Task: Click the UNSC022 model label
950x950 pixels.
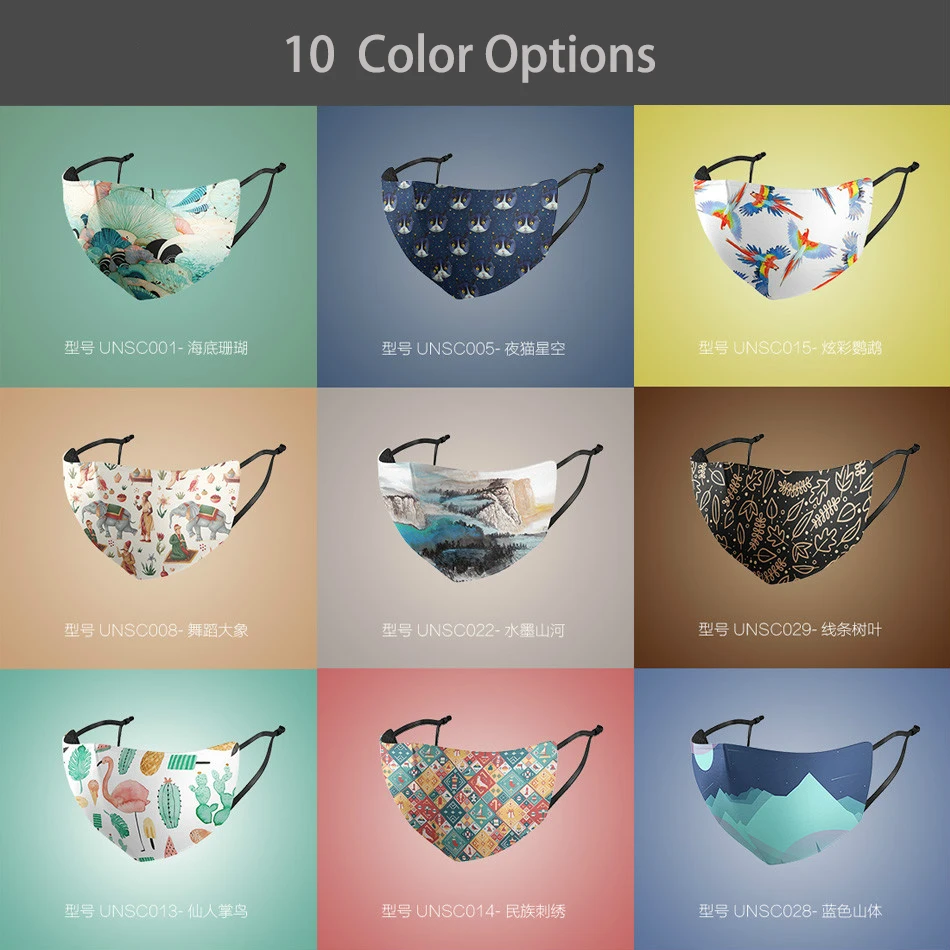Action: [473, 630]
